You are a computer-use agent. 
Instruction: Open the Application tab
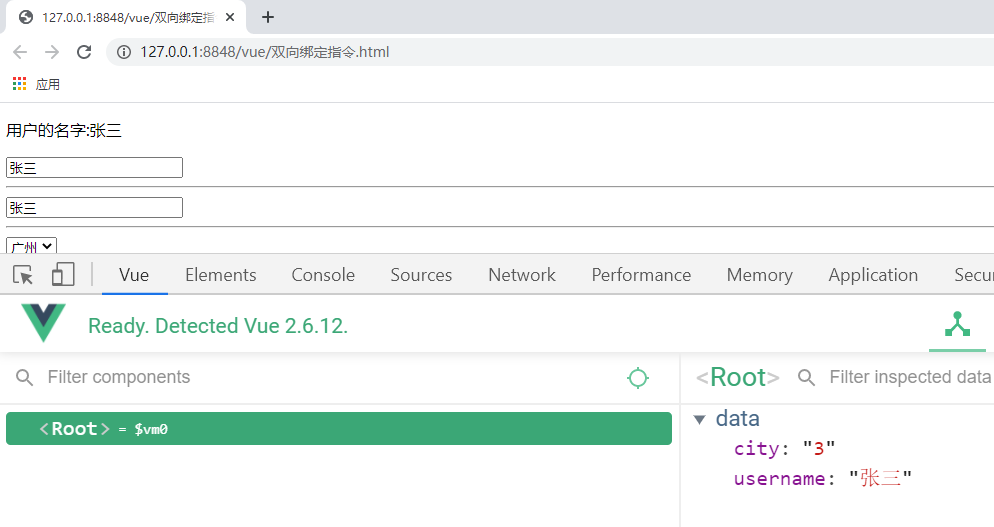(x=873, y=275)
